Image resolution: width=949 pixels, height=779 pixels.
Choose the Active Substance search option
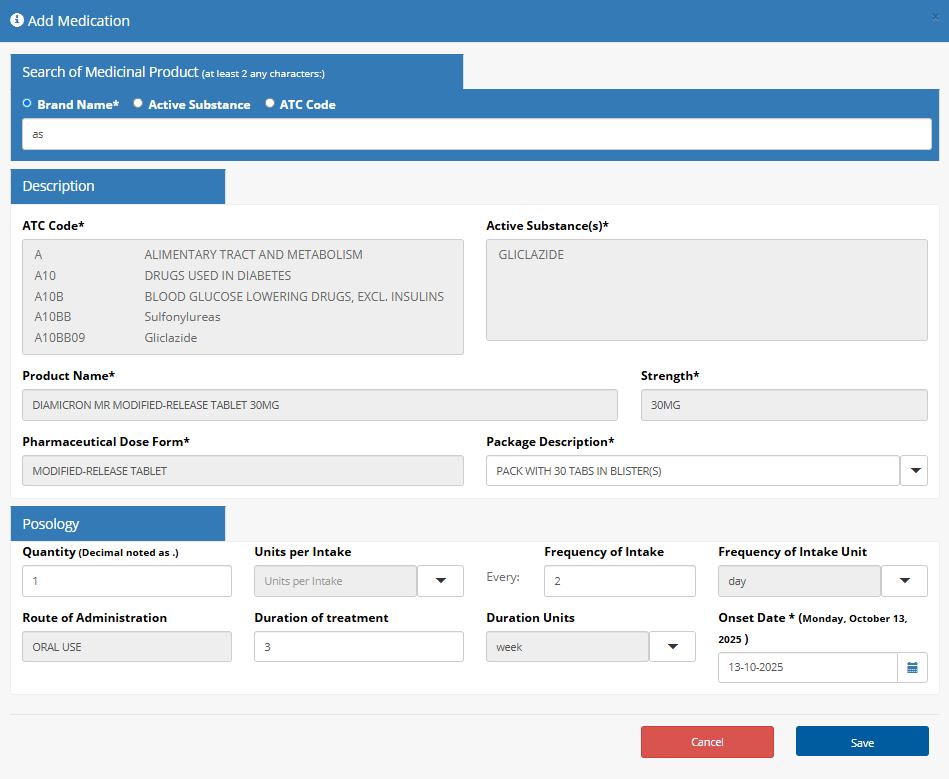138,103
